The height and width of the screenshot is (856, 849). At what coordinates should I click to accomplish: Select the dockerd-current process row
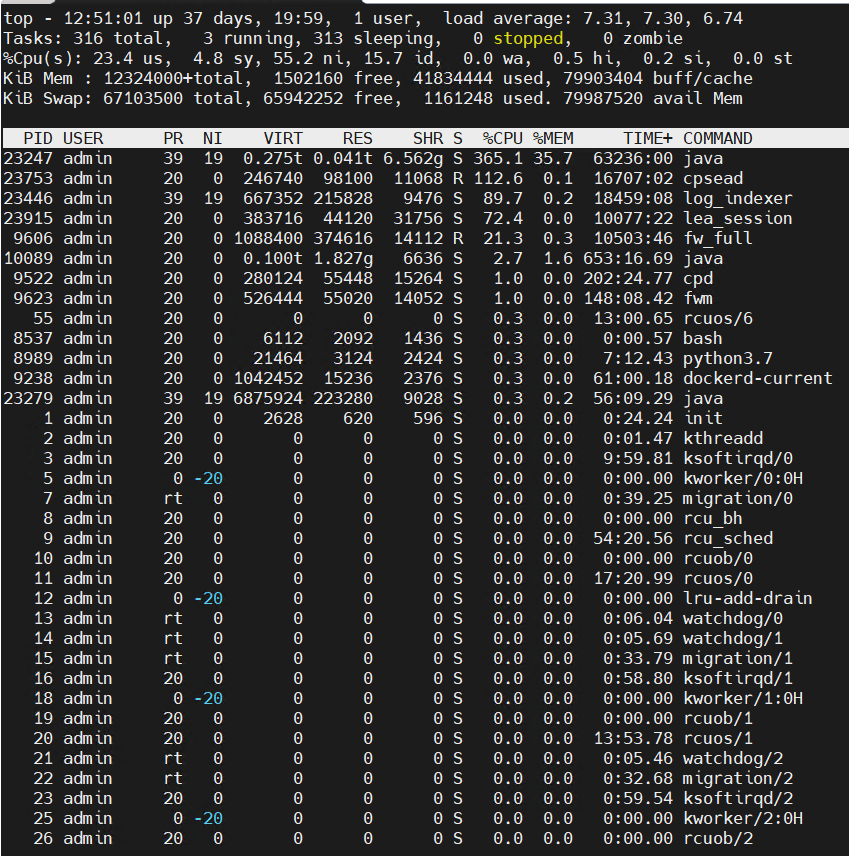(x=400, y=378)
